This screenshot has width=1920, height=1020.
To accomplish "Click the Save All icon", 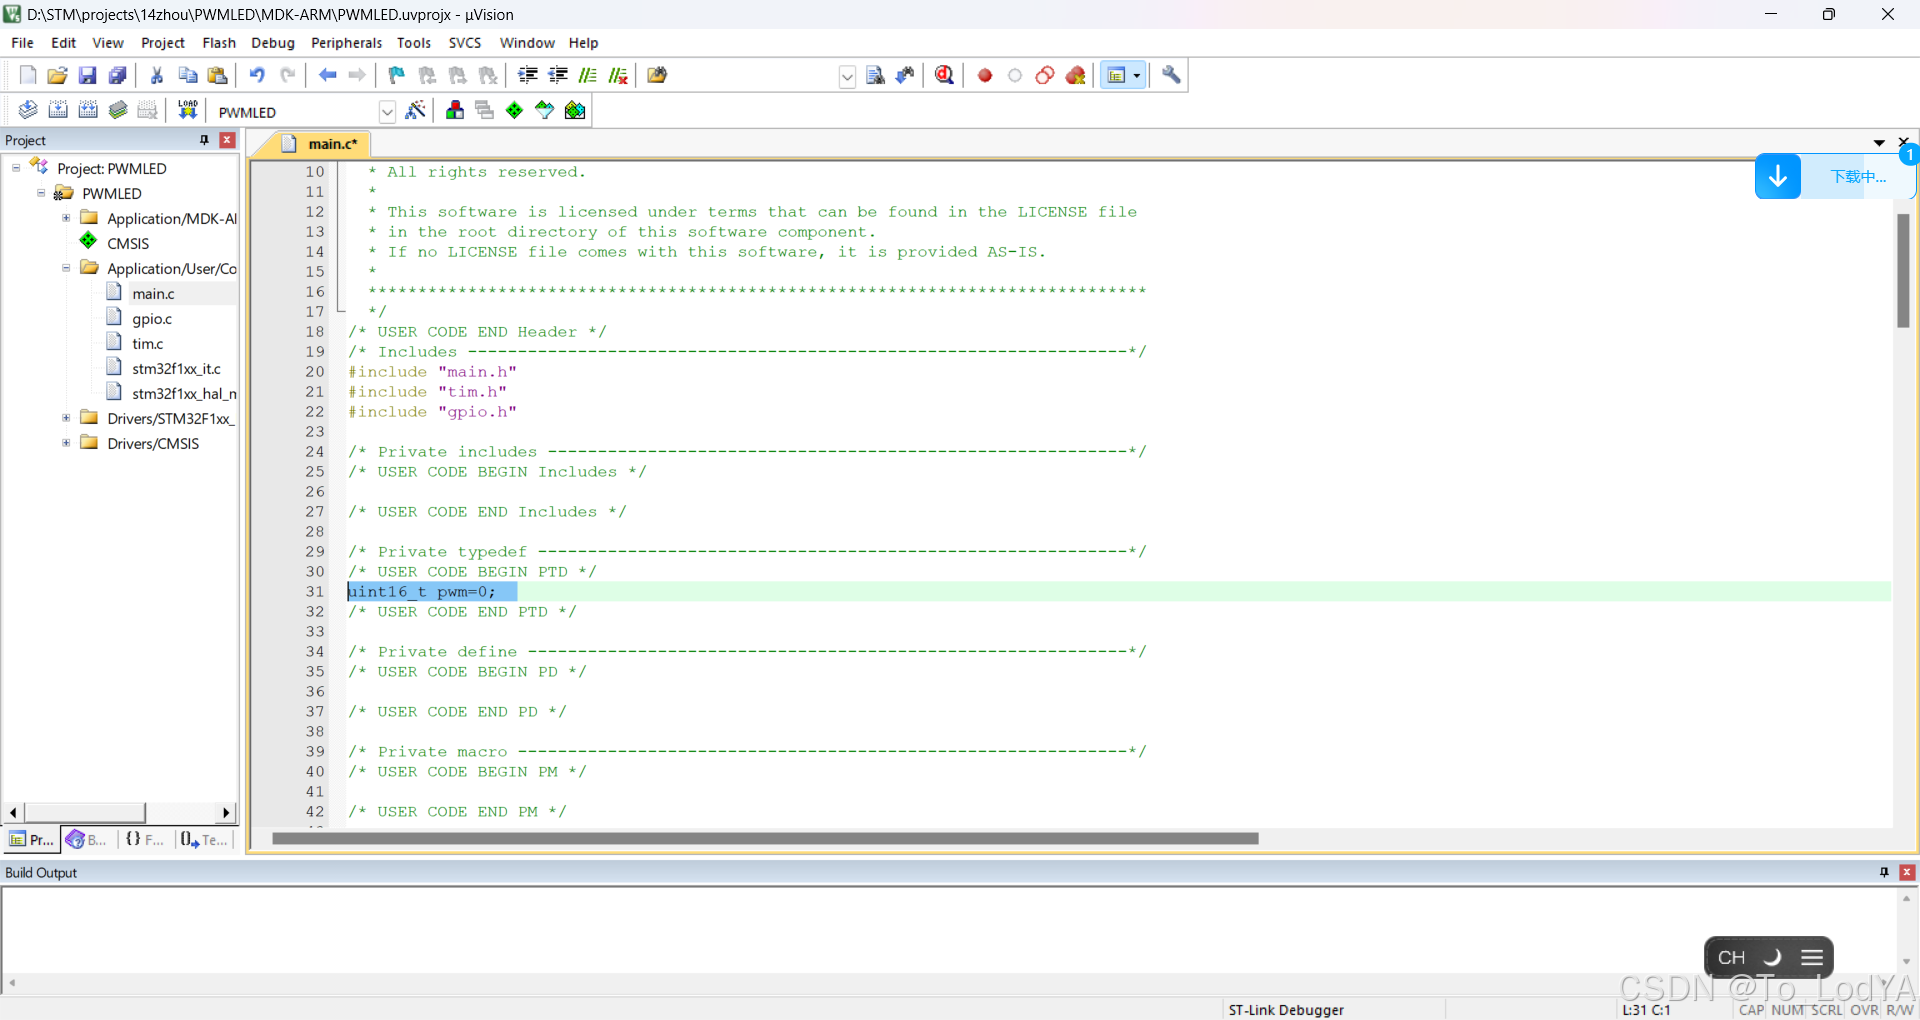I will tap(118, 75).
